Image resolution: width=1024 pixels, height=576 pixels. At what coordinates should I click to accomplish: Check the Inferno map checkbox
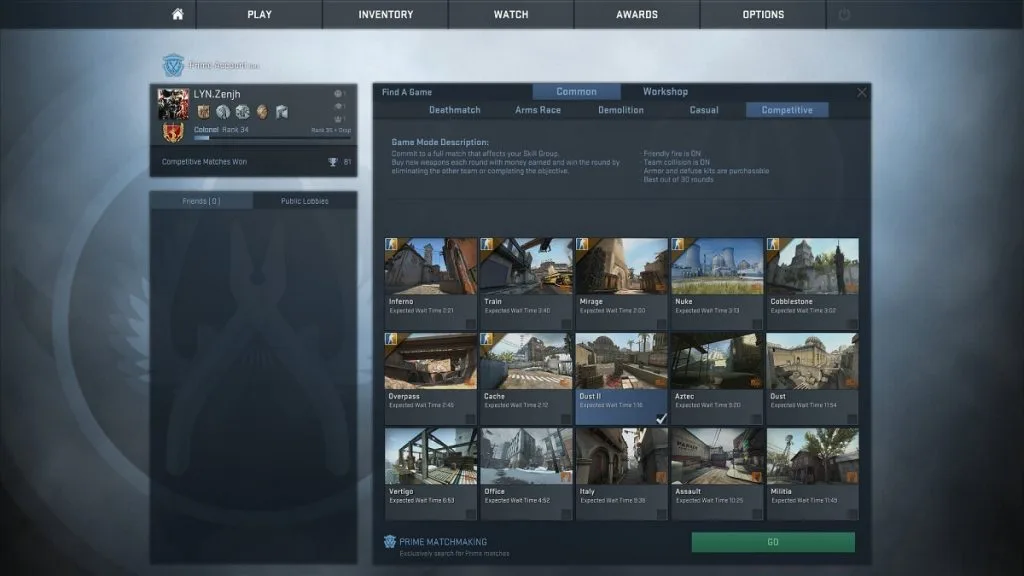click(x=470, y=323)
